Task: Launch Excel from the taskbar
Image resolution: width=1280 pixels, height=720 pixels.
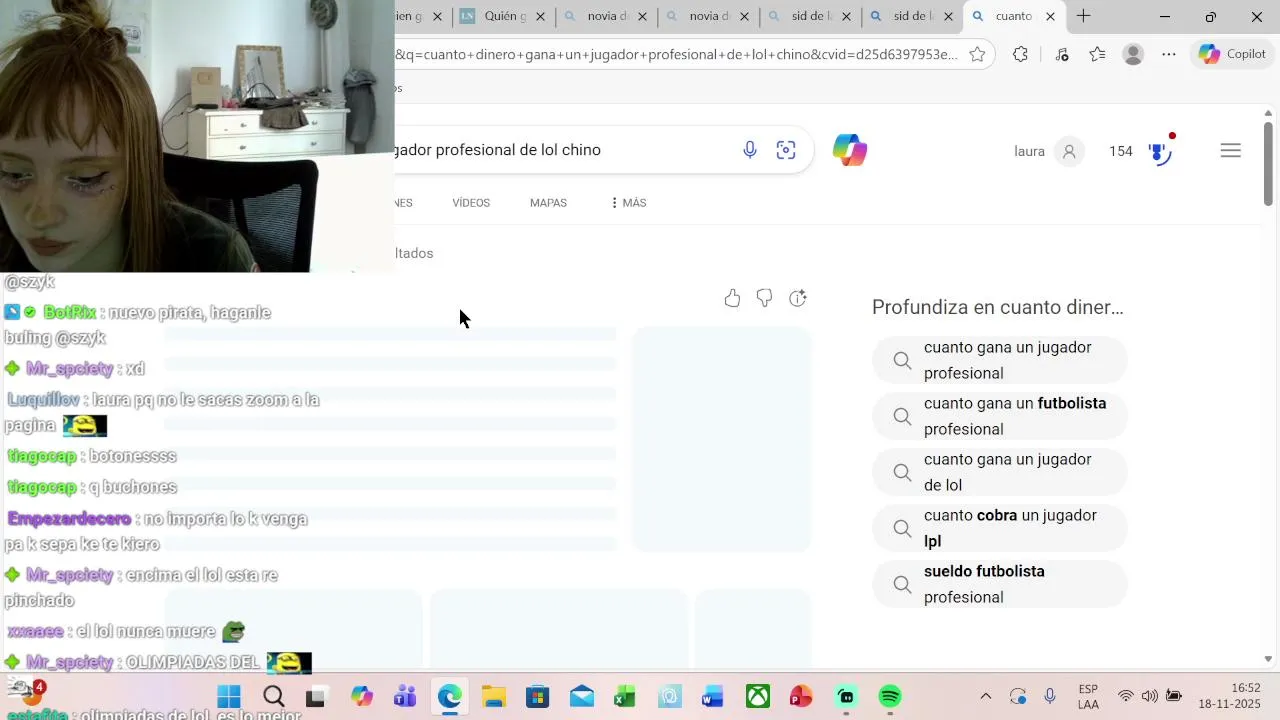Action: [x=625, y=697]
